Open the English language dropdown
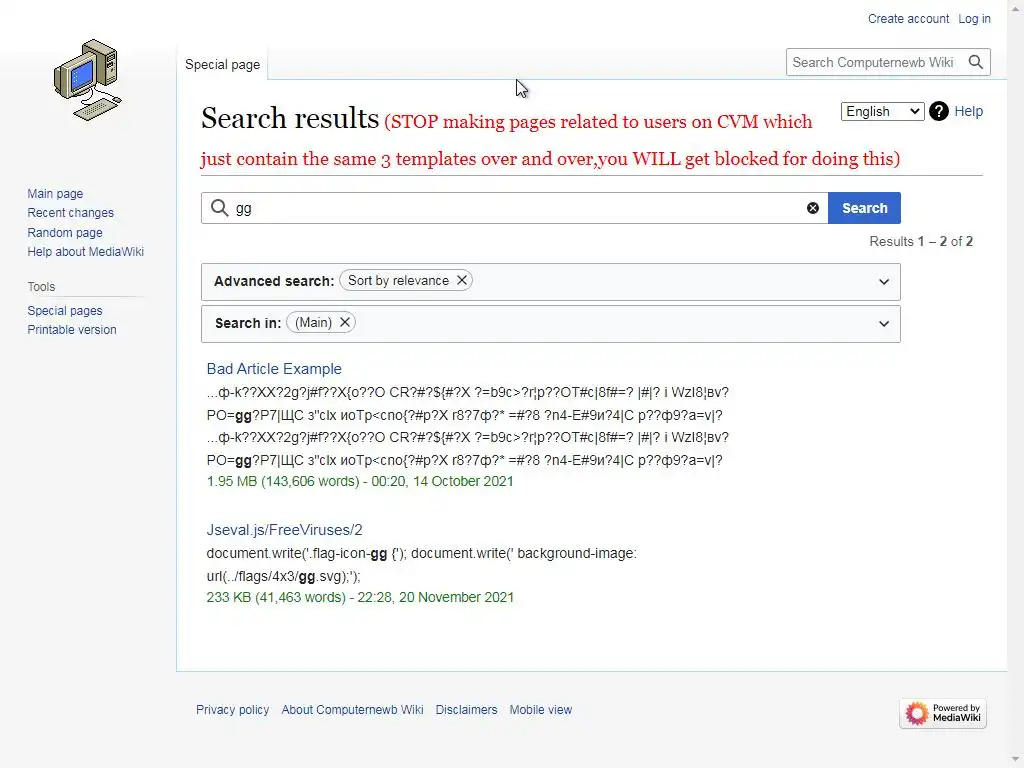Image resolution: width=1024 pixels, height=768 pixels. coord(882,111)
